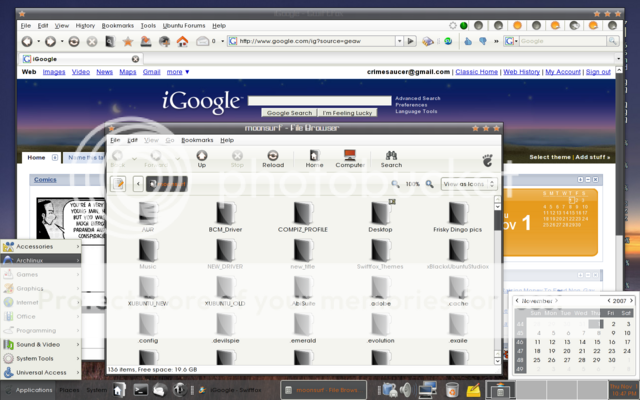Screen dimensions: 640x400
Task: Open the browser tab list dropdown arrow
Action: 619,59
